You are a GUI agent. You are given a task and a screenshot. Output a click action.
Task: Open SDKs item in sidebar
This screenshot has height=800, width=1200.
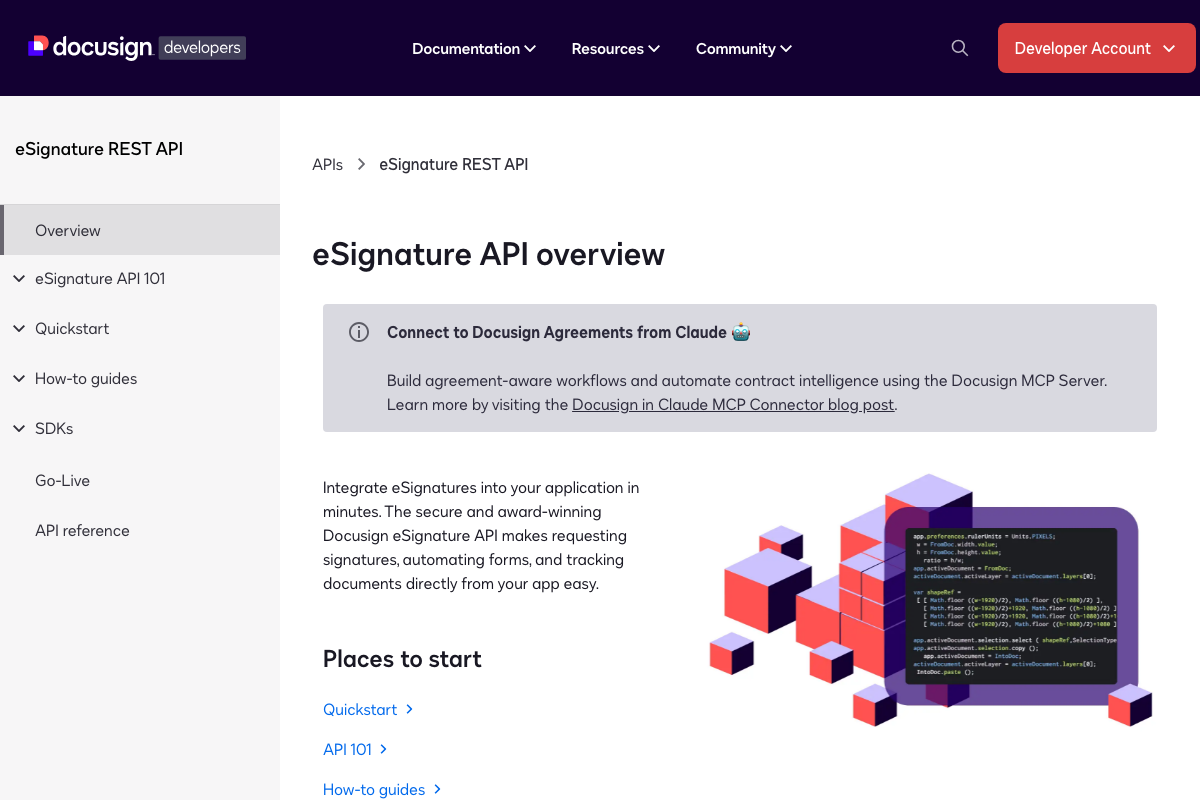click(54, 429)
